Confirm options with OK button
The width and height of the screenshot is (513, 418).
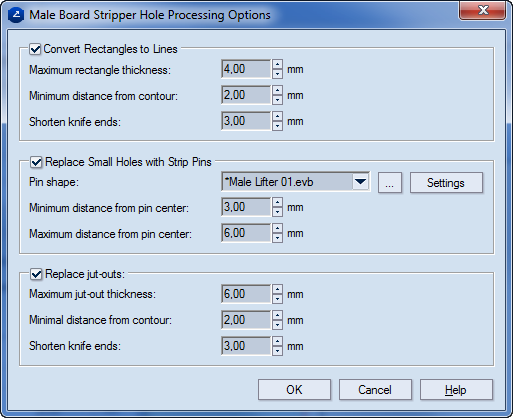coord(294,389)
